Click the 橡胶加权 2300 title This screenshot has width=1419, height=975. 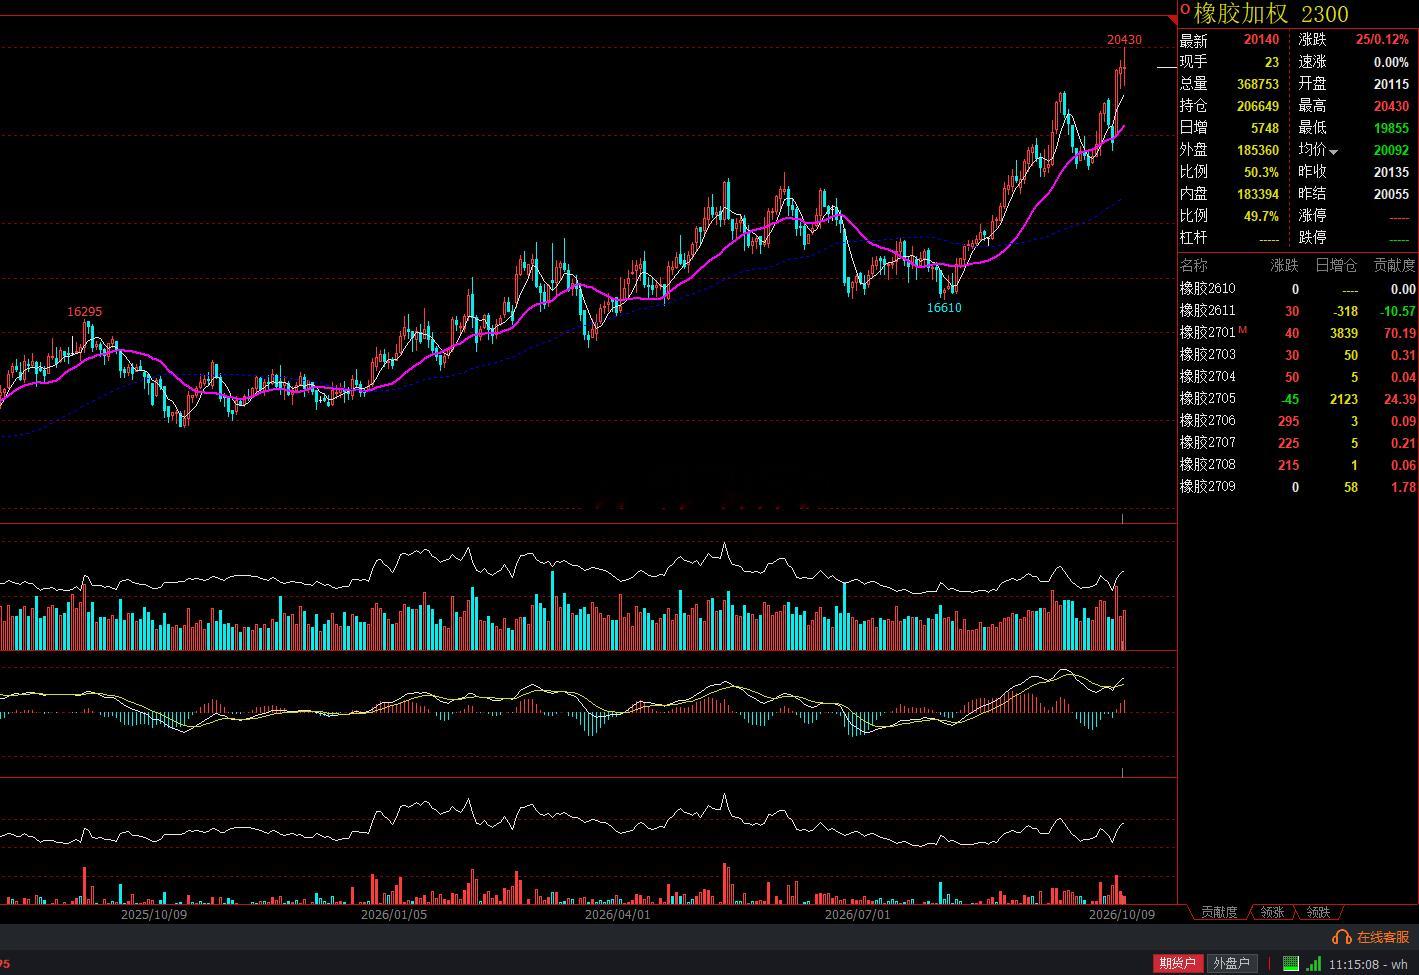[x=1271, y=14]
